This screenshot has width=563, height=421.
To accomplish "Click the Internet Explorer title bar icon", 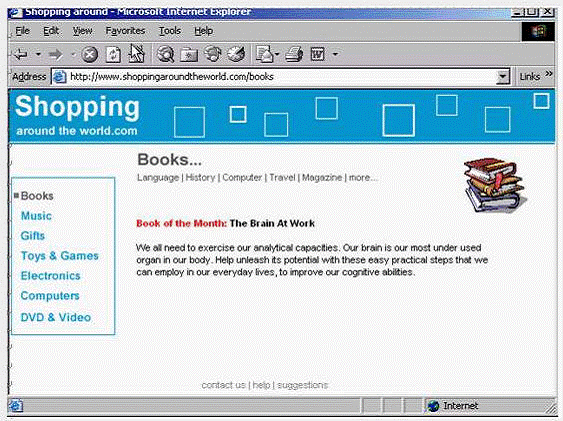I will 16,13.
